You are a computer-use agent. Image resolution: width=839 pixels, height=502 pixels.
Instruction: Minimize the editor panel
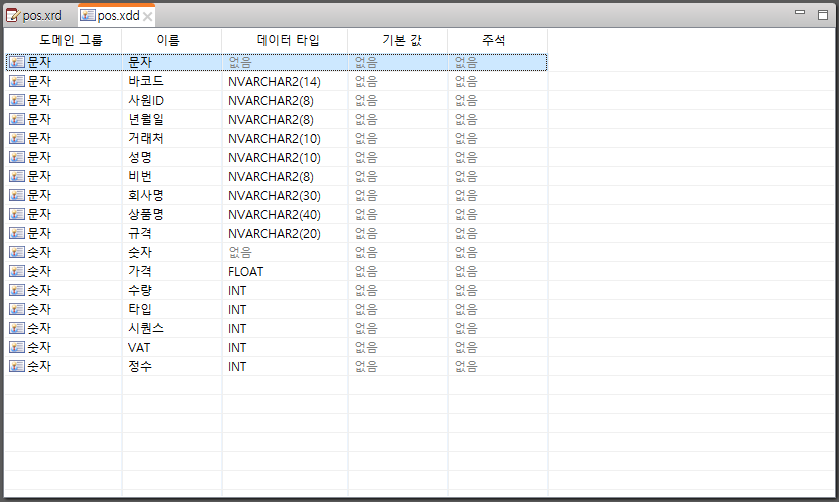click(x=800, y=12)
